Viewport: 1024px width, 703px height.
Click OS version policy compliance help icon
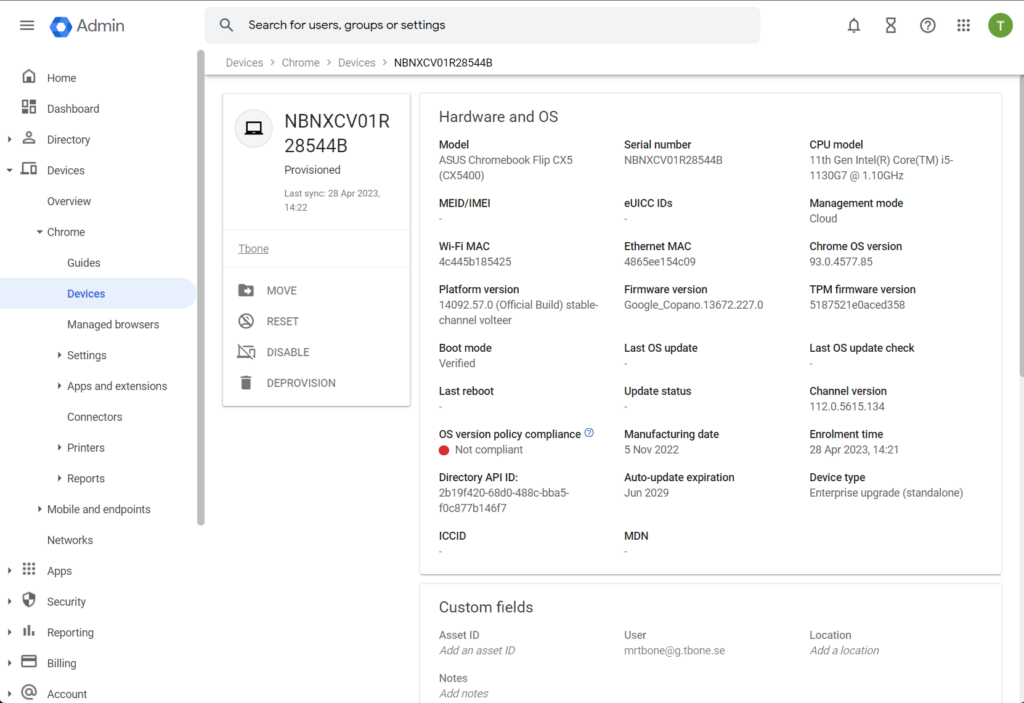pos(589,433)
